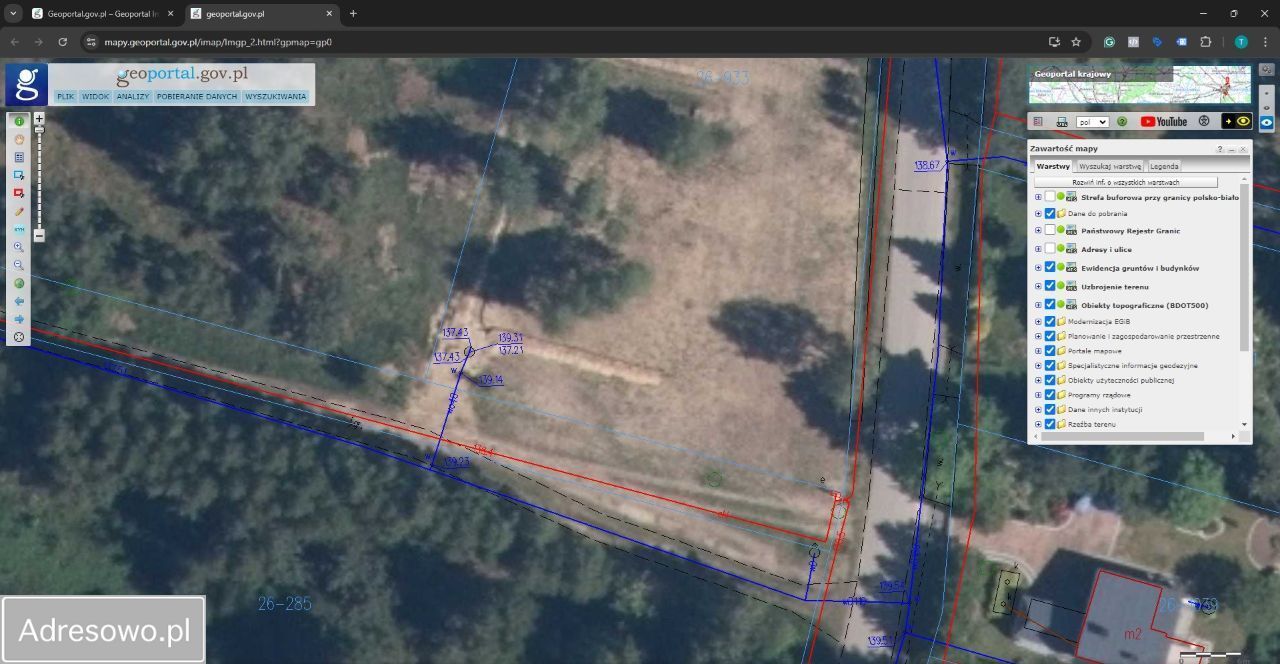Click the SYM symbol tool icon
The height and width of the screenshot is (664, 1280).
[x=19, y=229]
